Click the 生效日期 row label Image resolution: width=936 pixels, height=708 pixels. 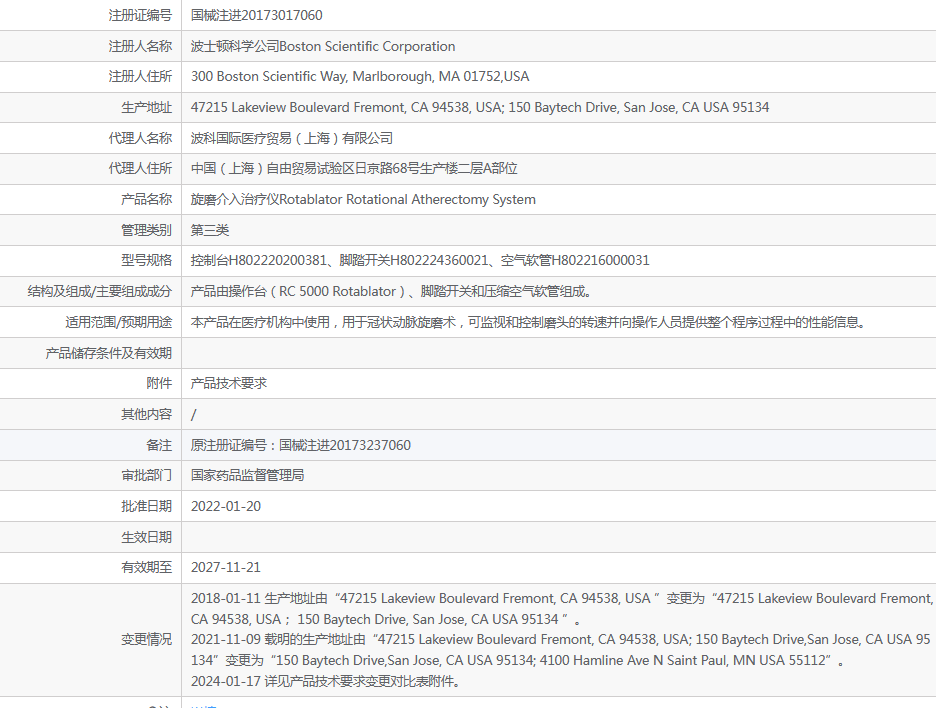(146, 537)
